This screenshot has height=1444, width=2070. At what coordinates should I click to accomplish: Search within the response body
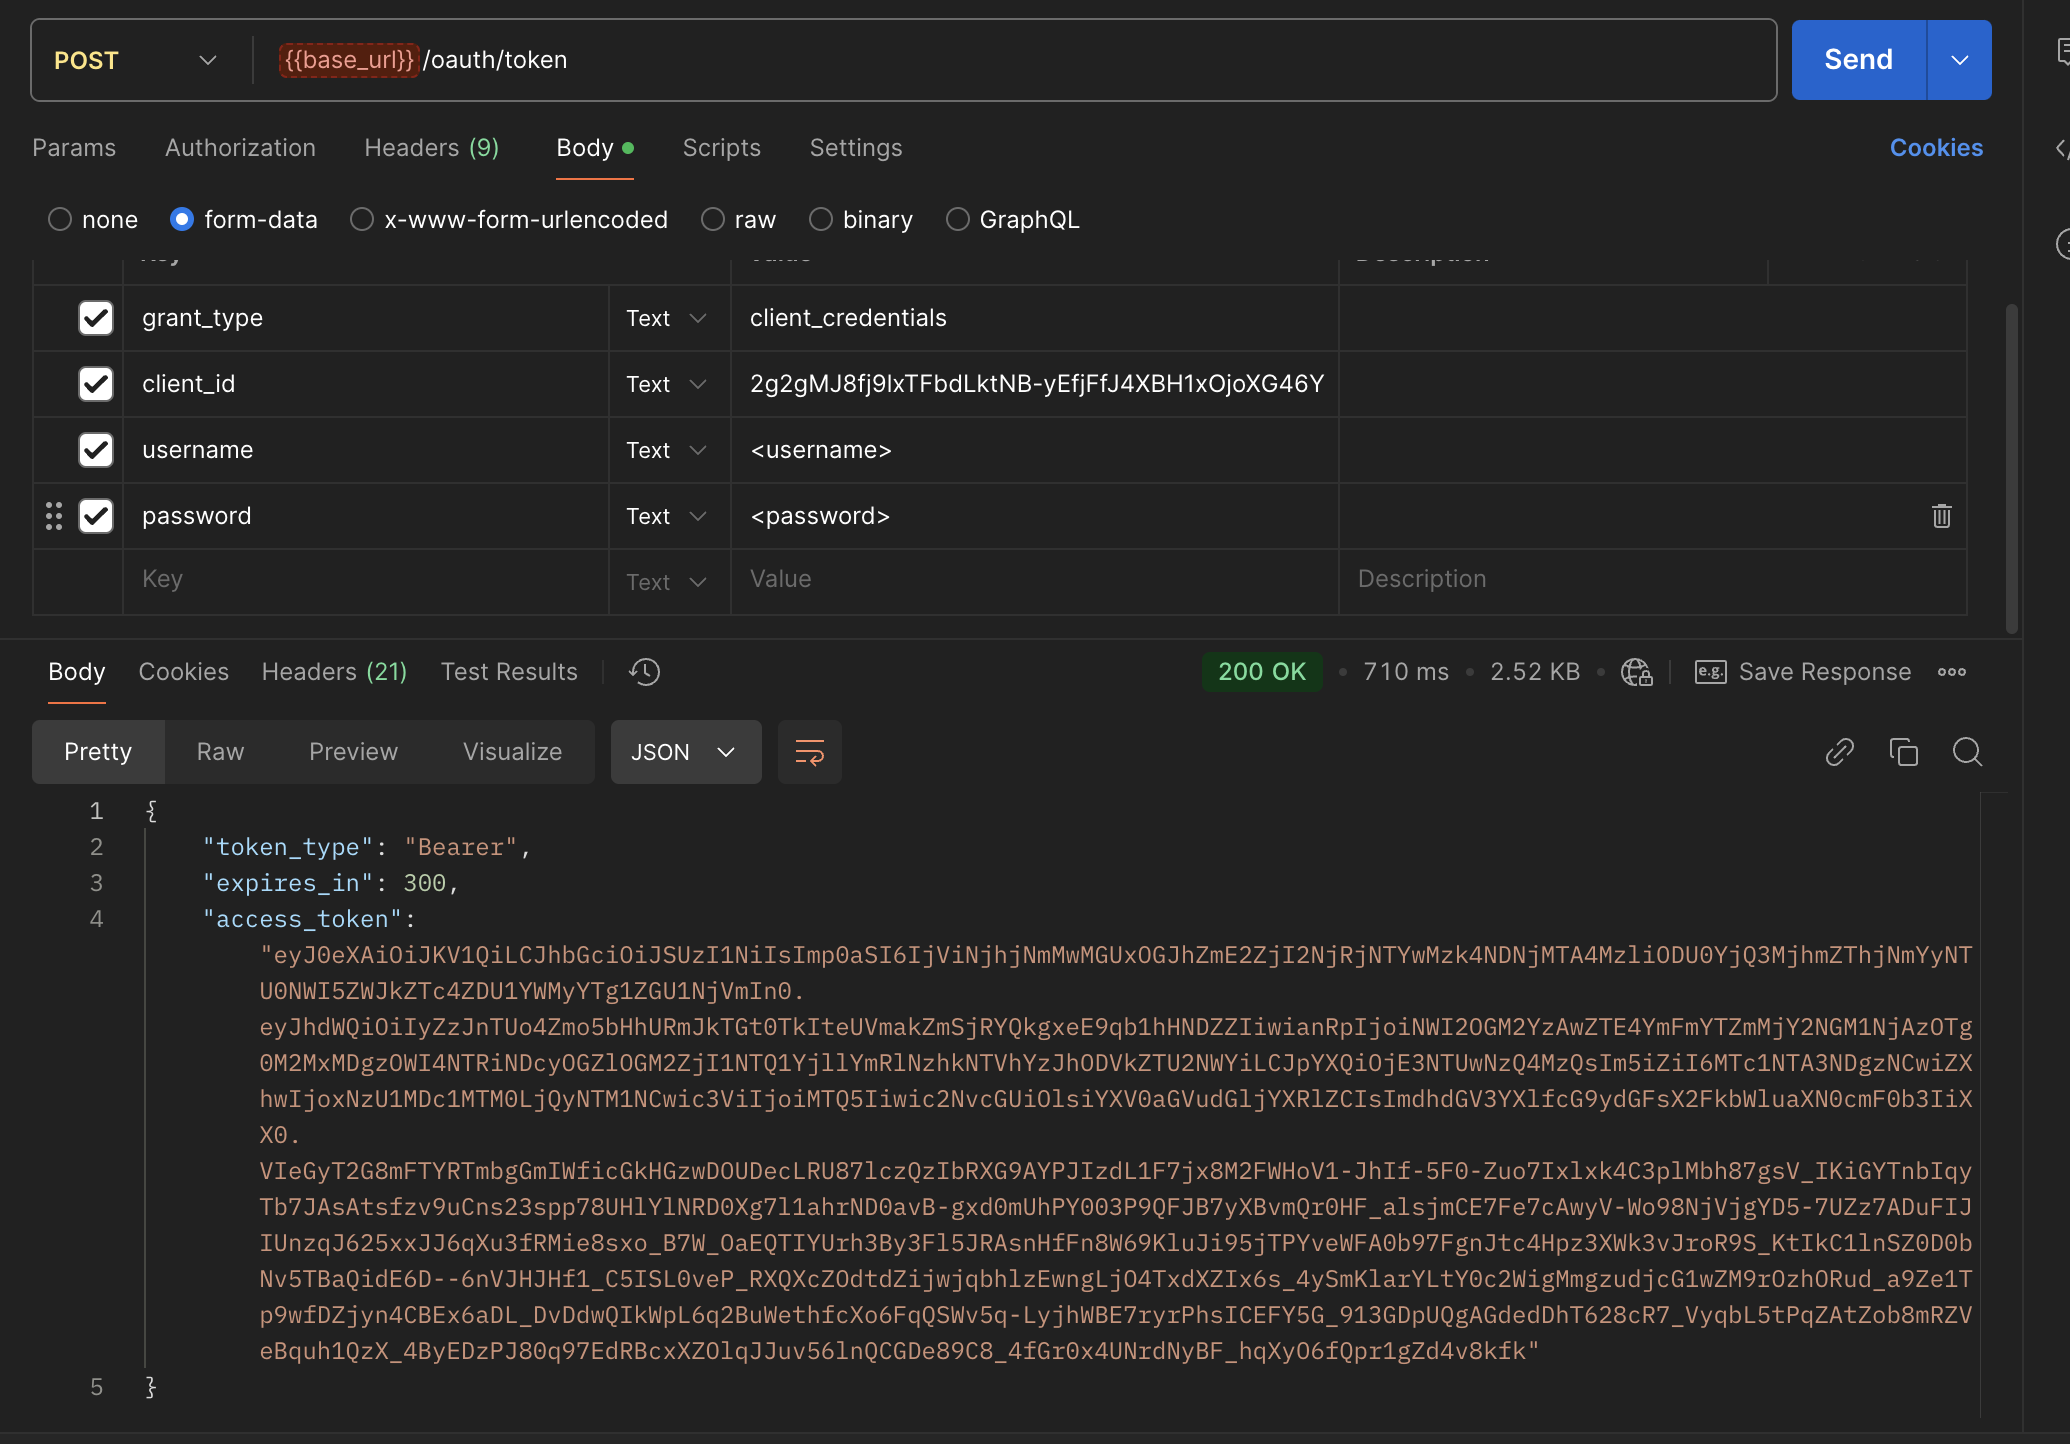coord(1967,752)
